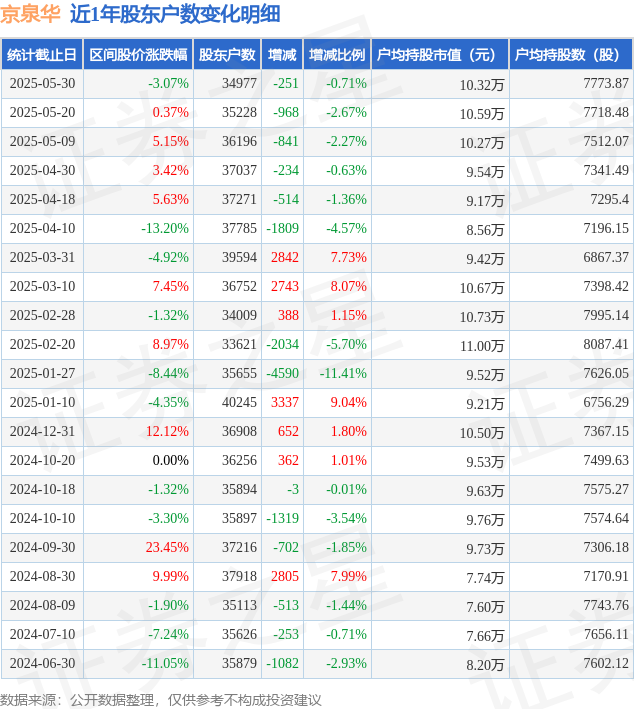Click the 数据来源 disclaimer footer text

(162, 699)
